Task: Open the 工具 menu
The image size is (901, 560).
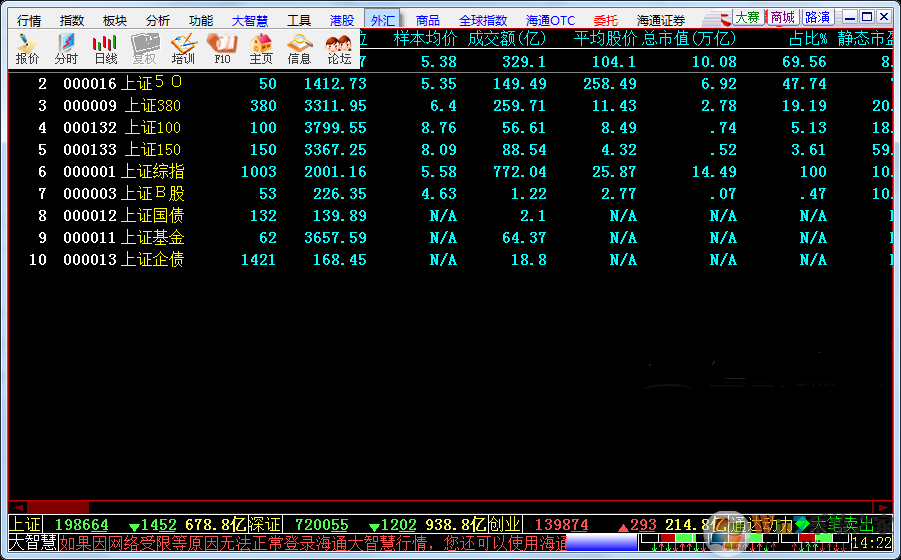Action: click(299, 21)
